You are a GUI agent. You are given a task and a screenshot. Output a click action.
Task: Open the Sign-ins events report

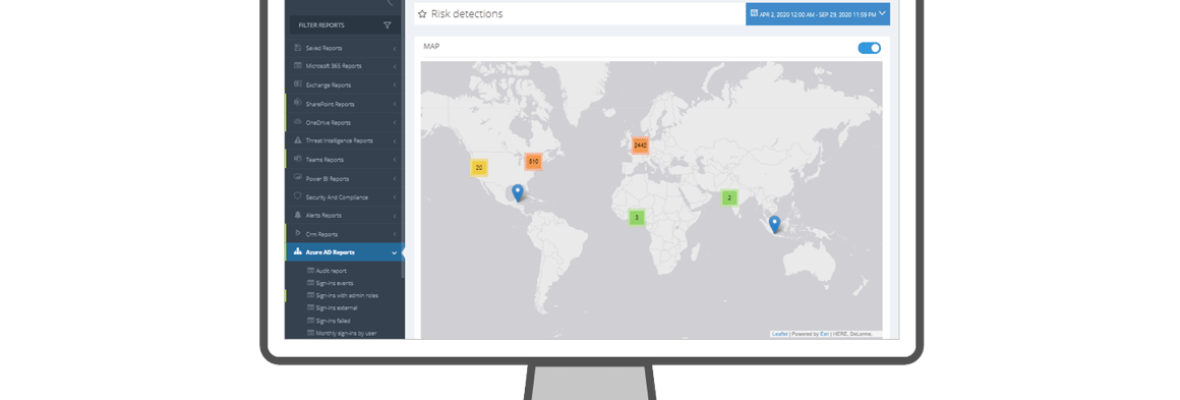coord(334,283)
